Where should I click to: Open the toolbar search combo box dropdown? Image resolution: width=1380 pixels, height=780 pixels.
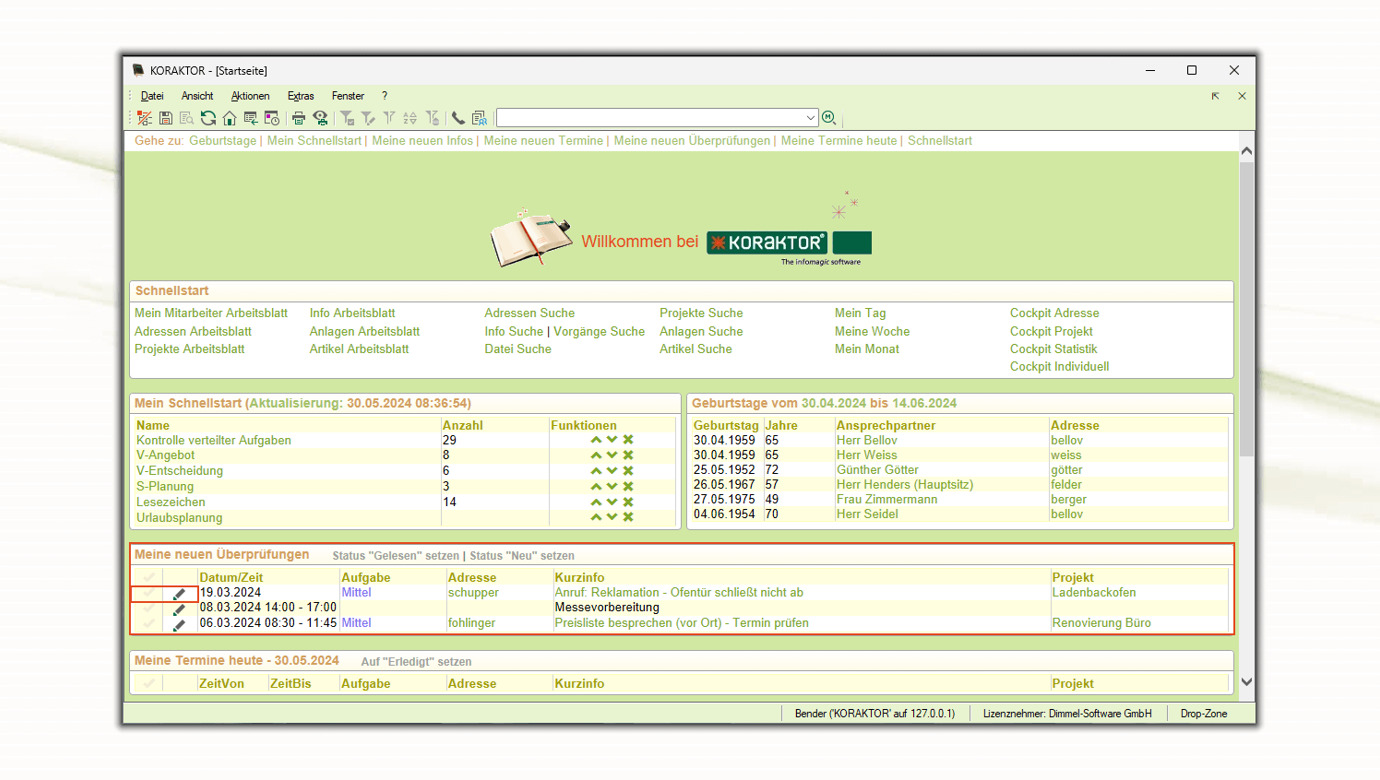(x=810, y=118)
